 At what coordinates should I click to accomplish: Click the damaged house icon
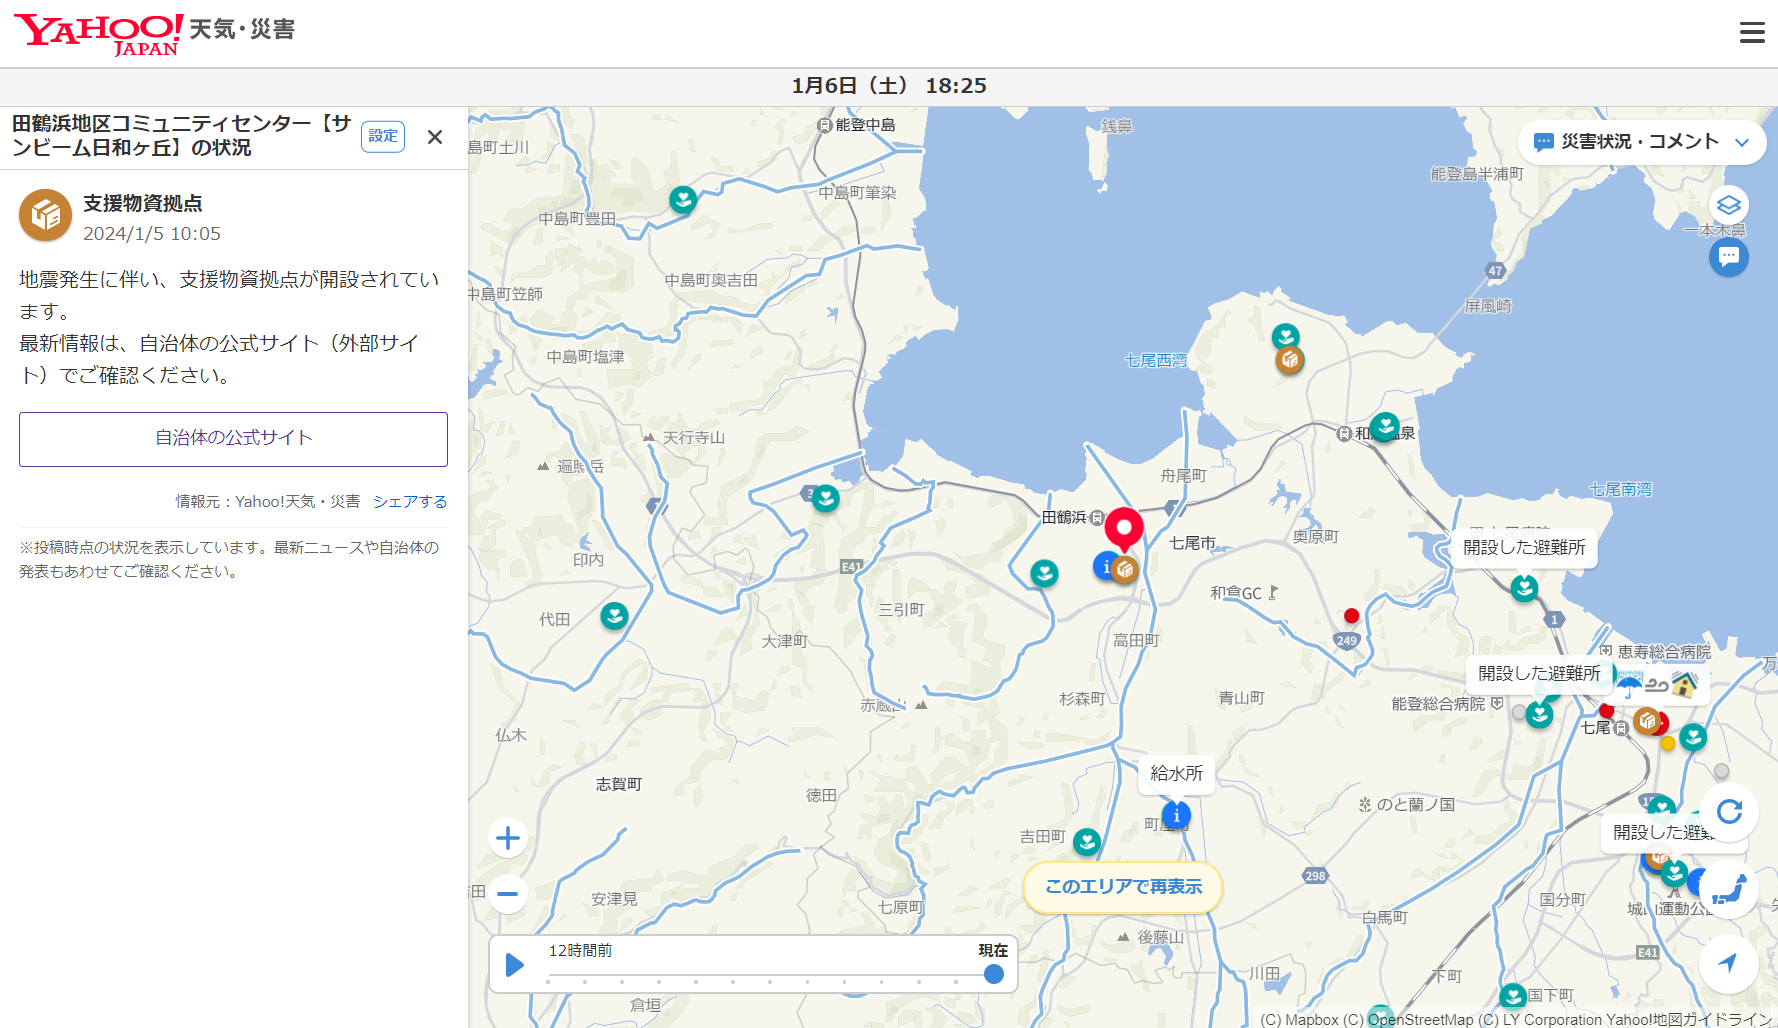[1685, 685]
